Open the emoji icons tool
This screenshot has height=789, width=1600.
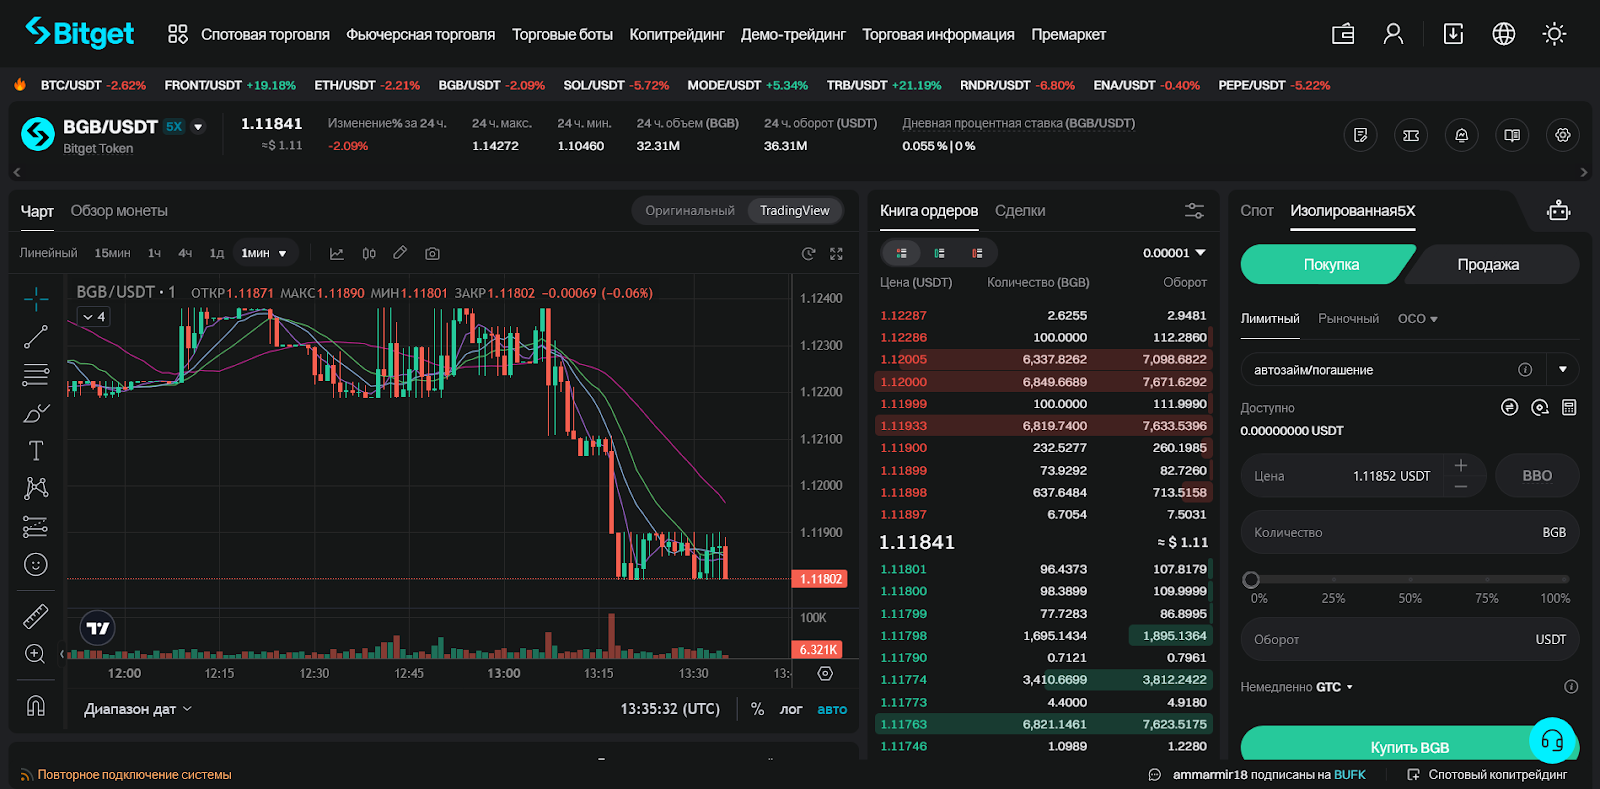36,565
